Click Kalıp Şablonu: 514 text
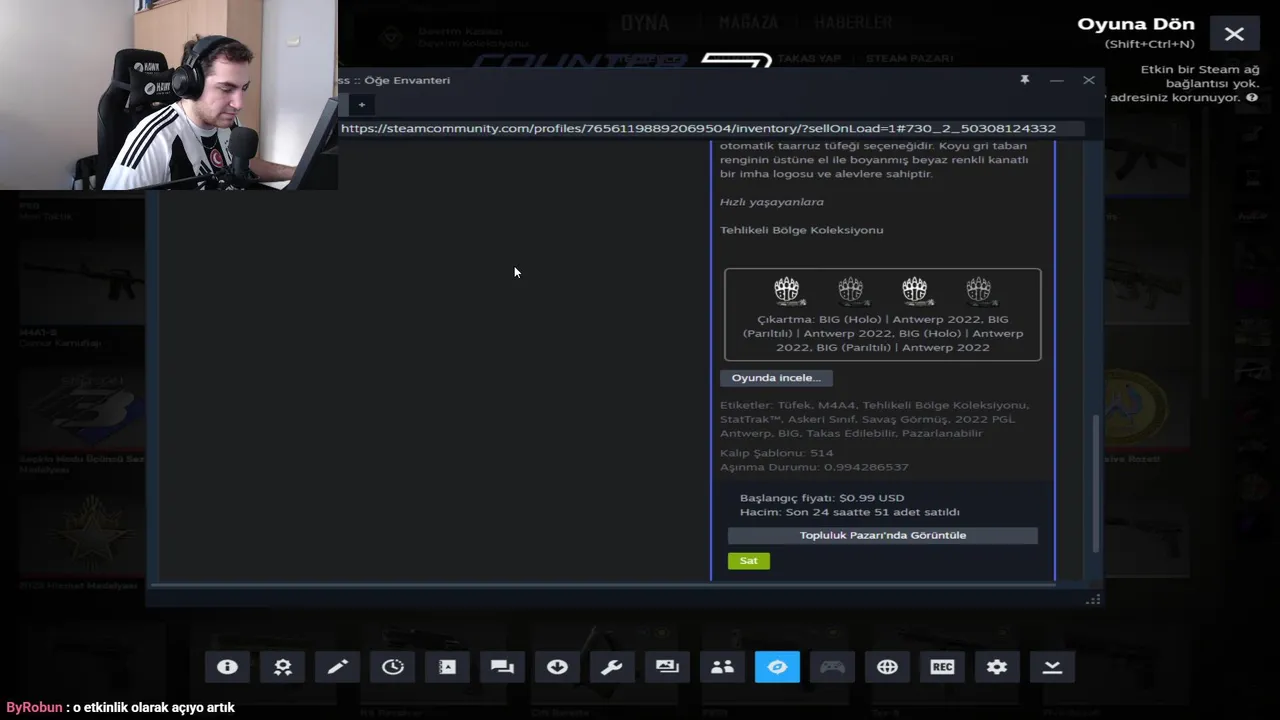Image resolution: width=1280 pixels, height=720 pixels. [x=777, y=453]
